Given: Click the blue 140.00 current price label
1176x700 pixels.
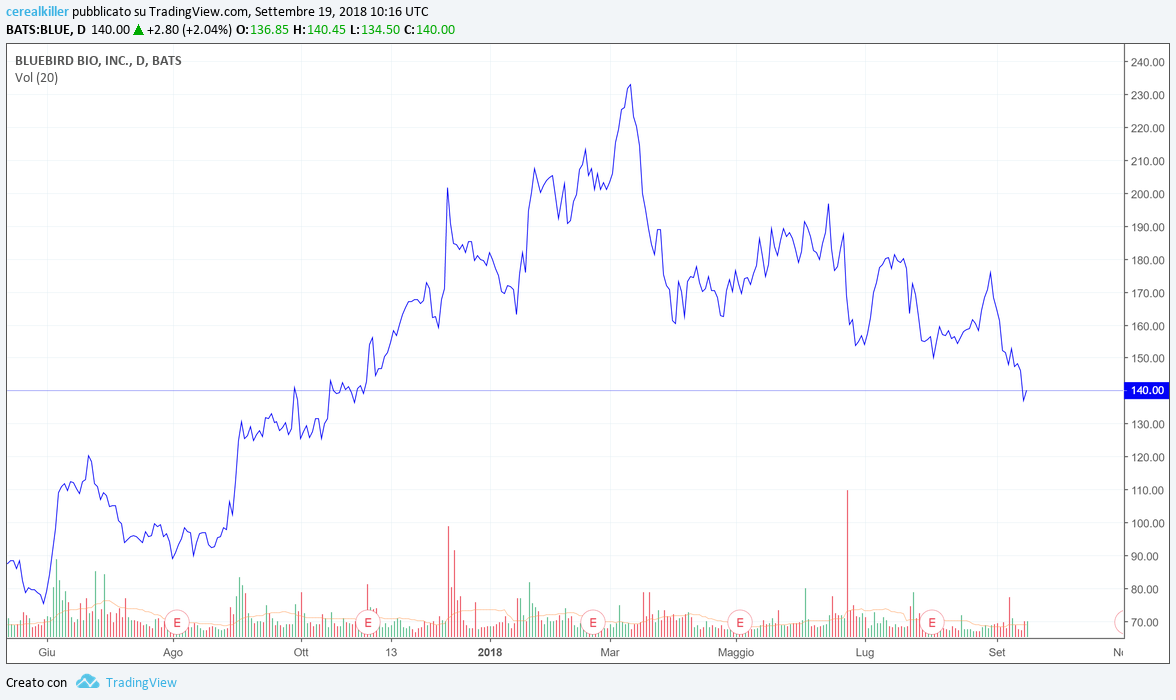Looking at the screenshot, I should (1147, 390).
